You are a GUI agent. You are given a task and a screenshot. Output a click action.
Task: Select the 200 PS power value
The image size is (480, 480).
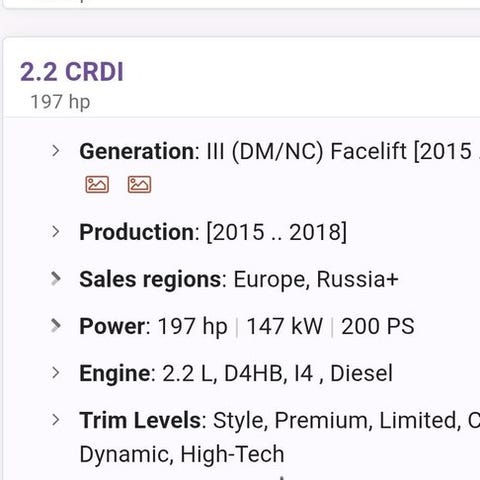(378, 326)
